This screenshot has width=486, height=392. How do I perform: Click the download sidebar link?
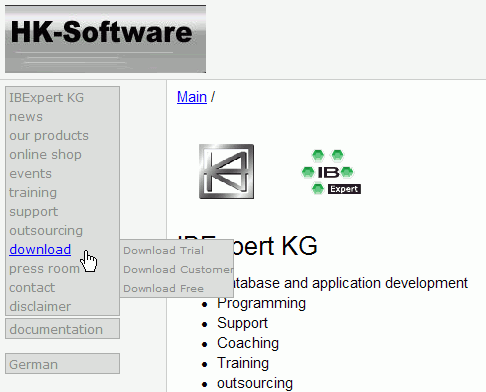[x=40, y=250]
